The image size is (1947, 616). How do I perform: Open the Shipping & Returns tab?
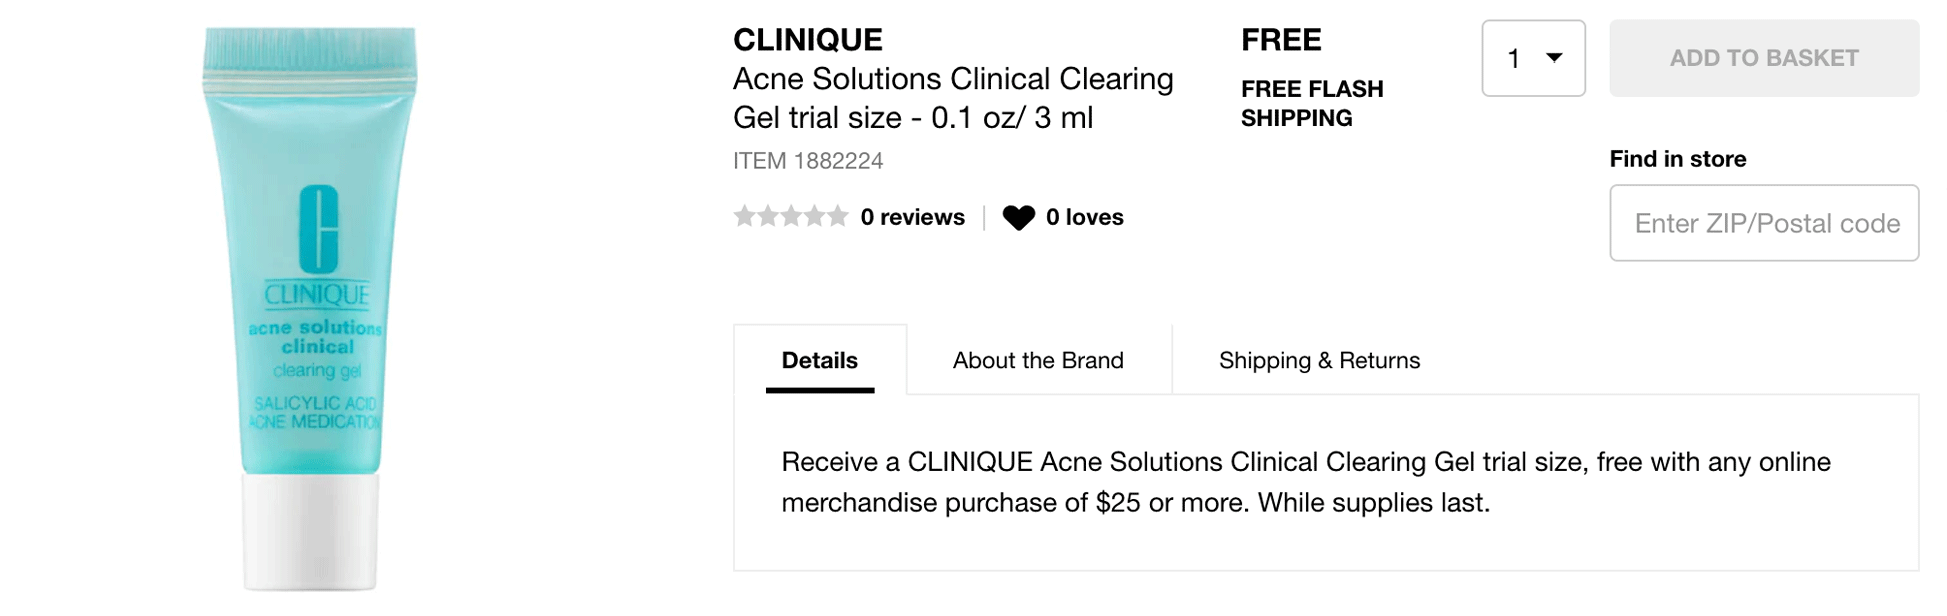pos(1319,360)
